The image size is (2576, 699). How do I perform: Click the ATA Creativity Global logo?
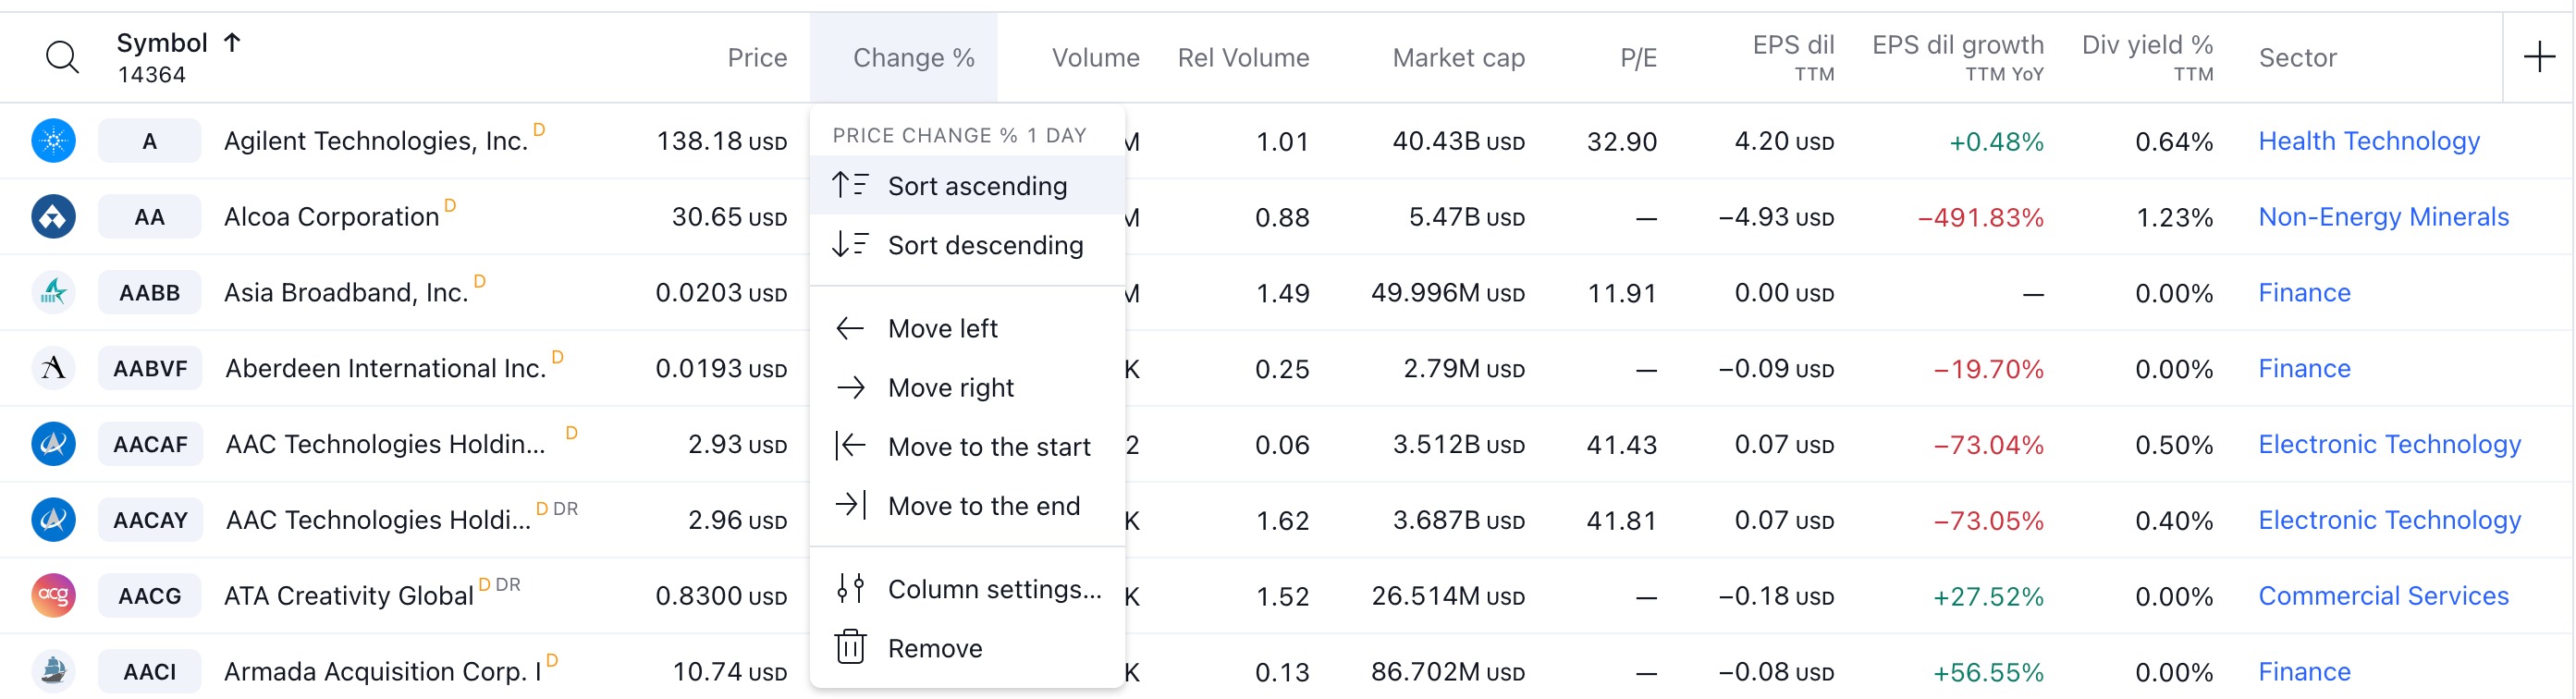pos(54,596)
